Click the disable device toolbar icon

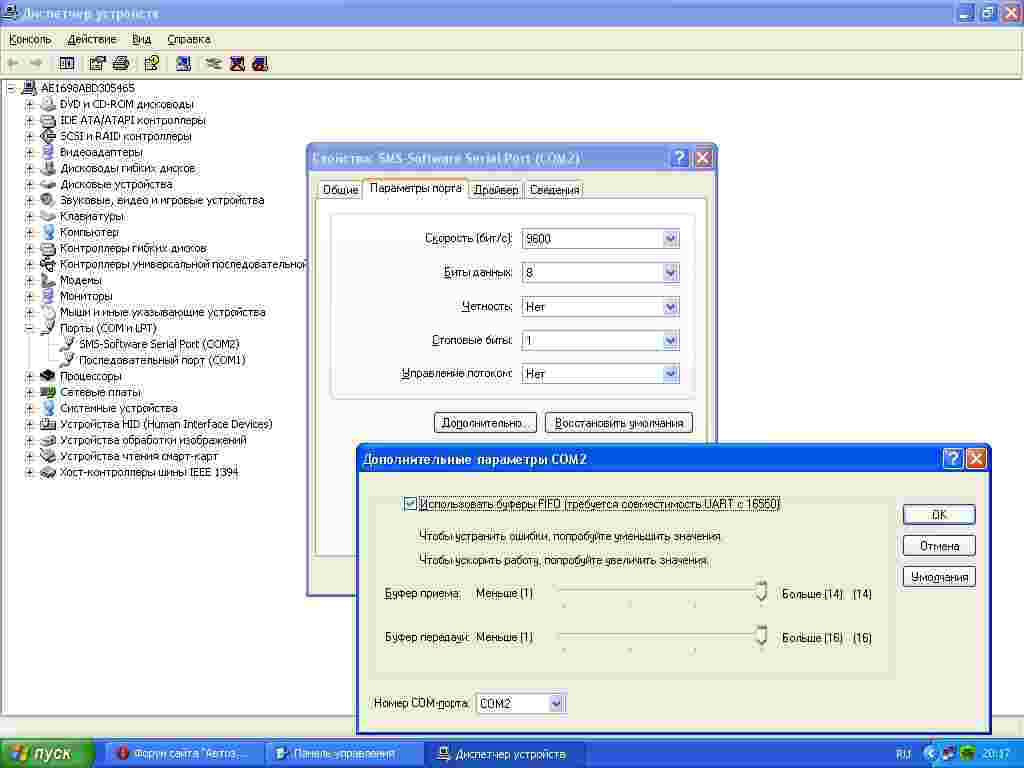261,63
